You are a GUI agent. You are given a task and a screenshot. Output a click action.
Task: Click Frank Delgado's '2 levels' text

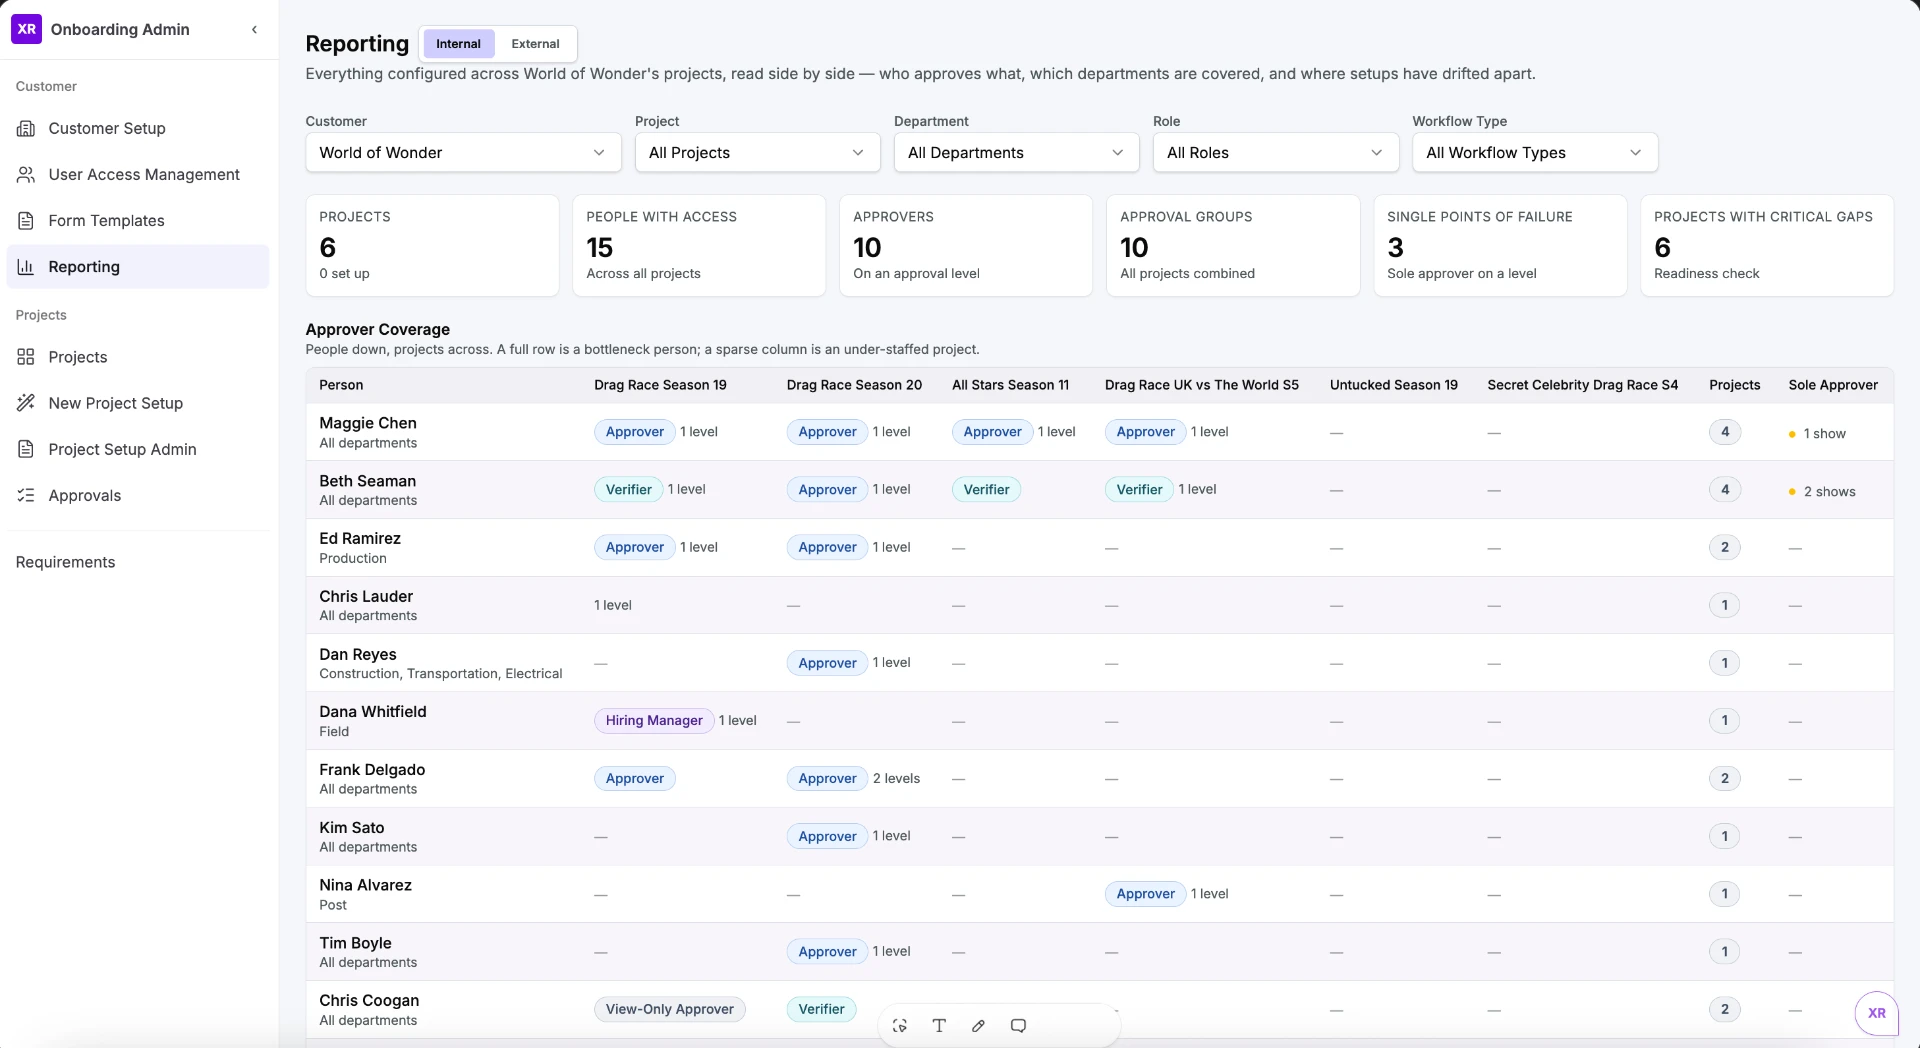(x=896, y=779)
